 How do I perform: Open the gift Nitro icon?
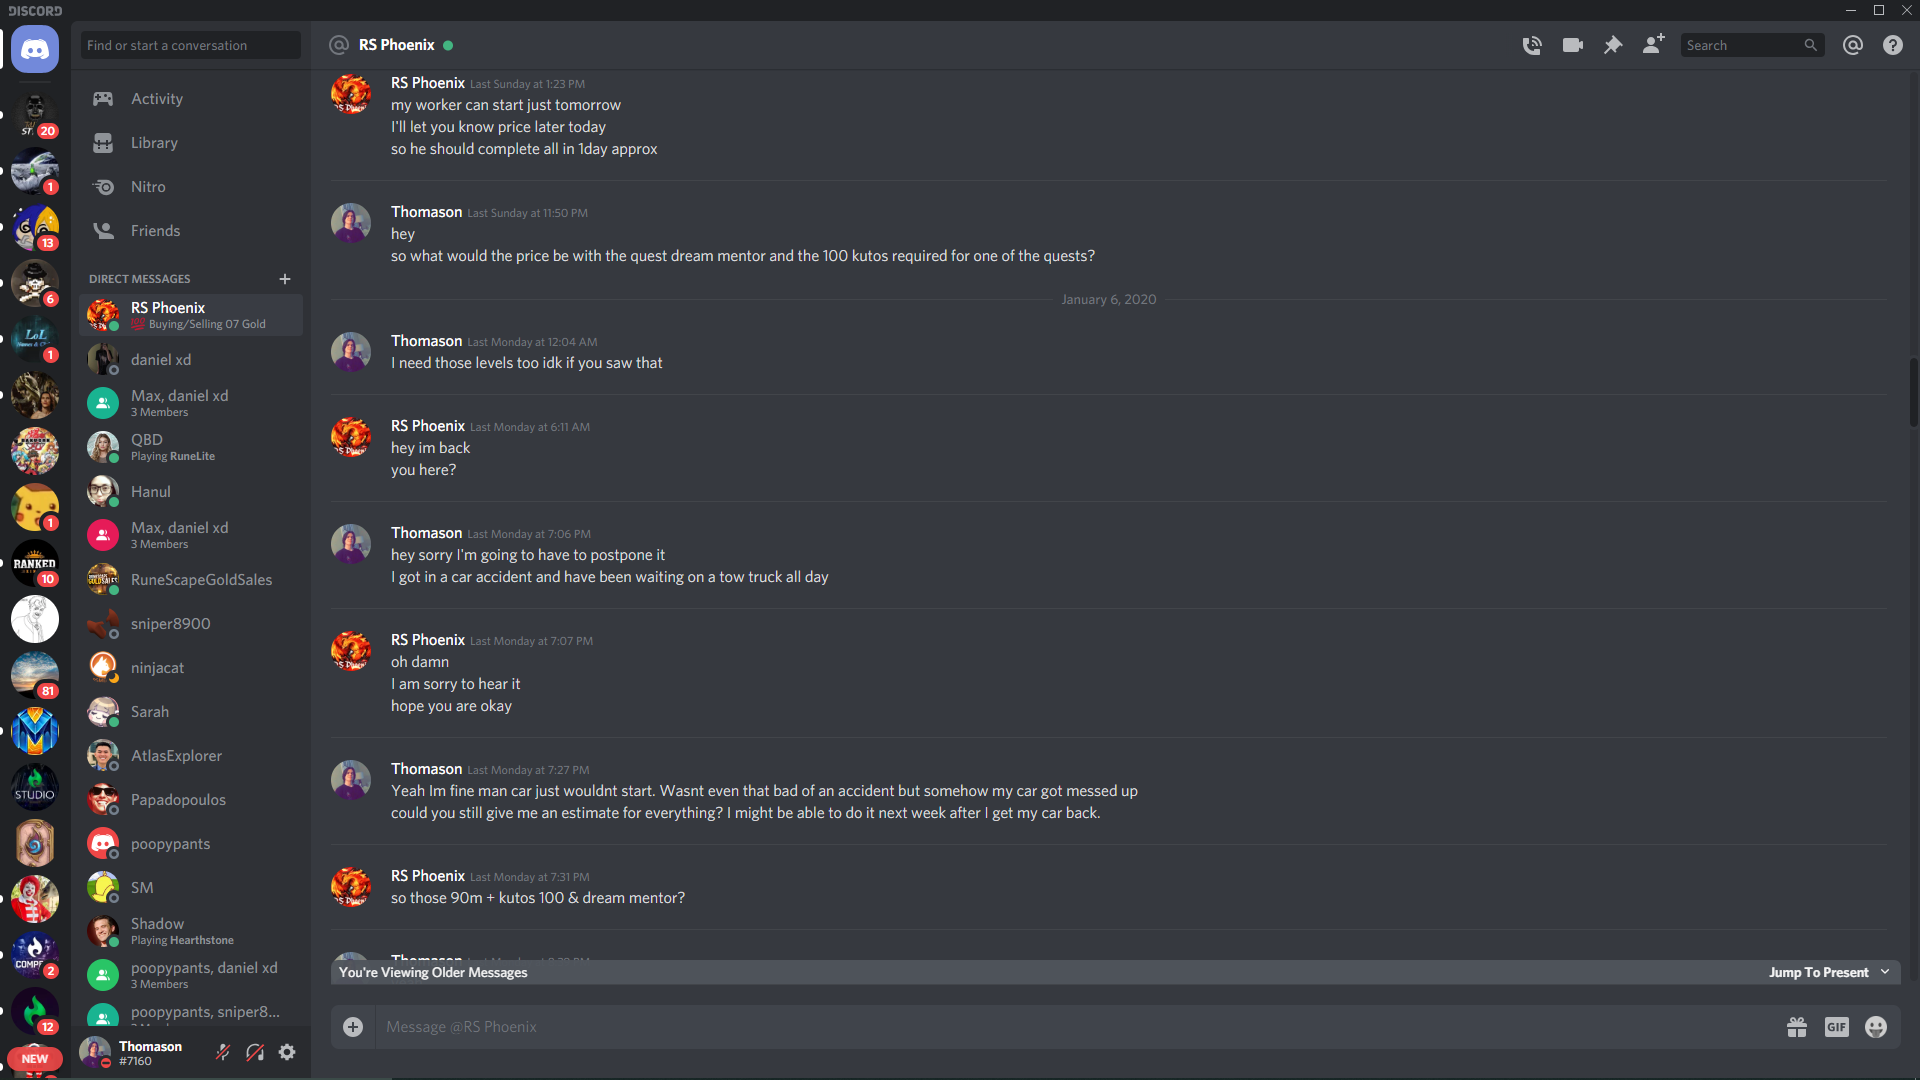pyautogui.click(x=1797, y=1027)
